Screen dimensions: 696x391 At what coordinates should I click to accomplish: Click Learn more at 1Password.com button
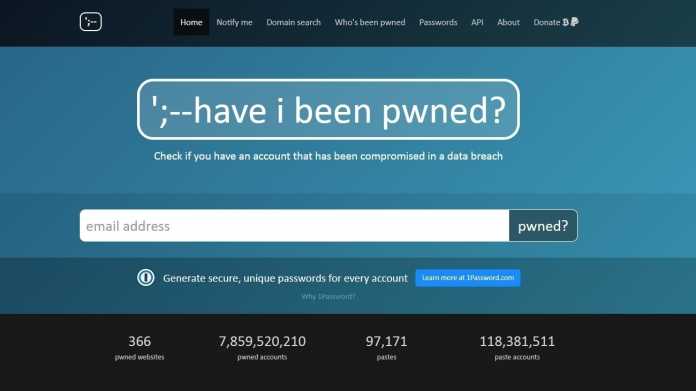[x=468, y=278]
